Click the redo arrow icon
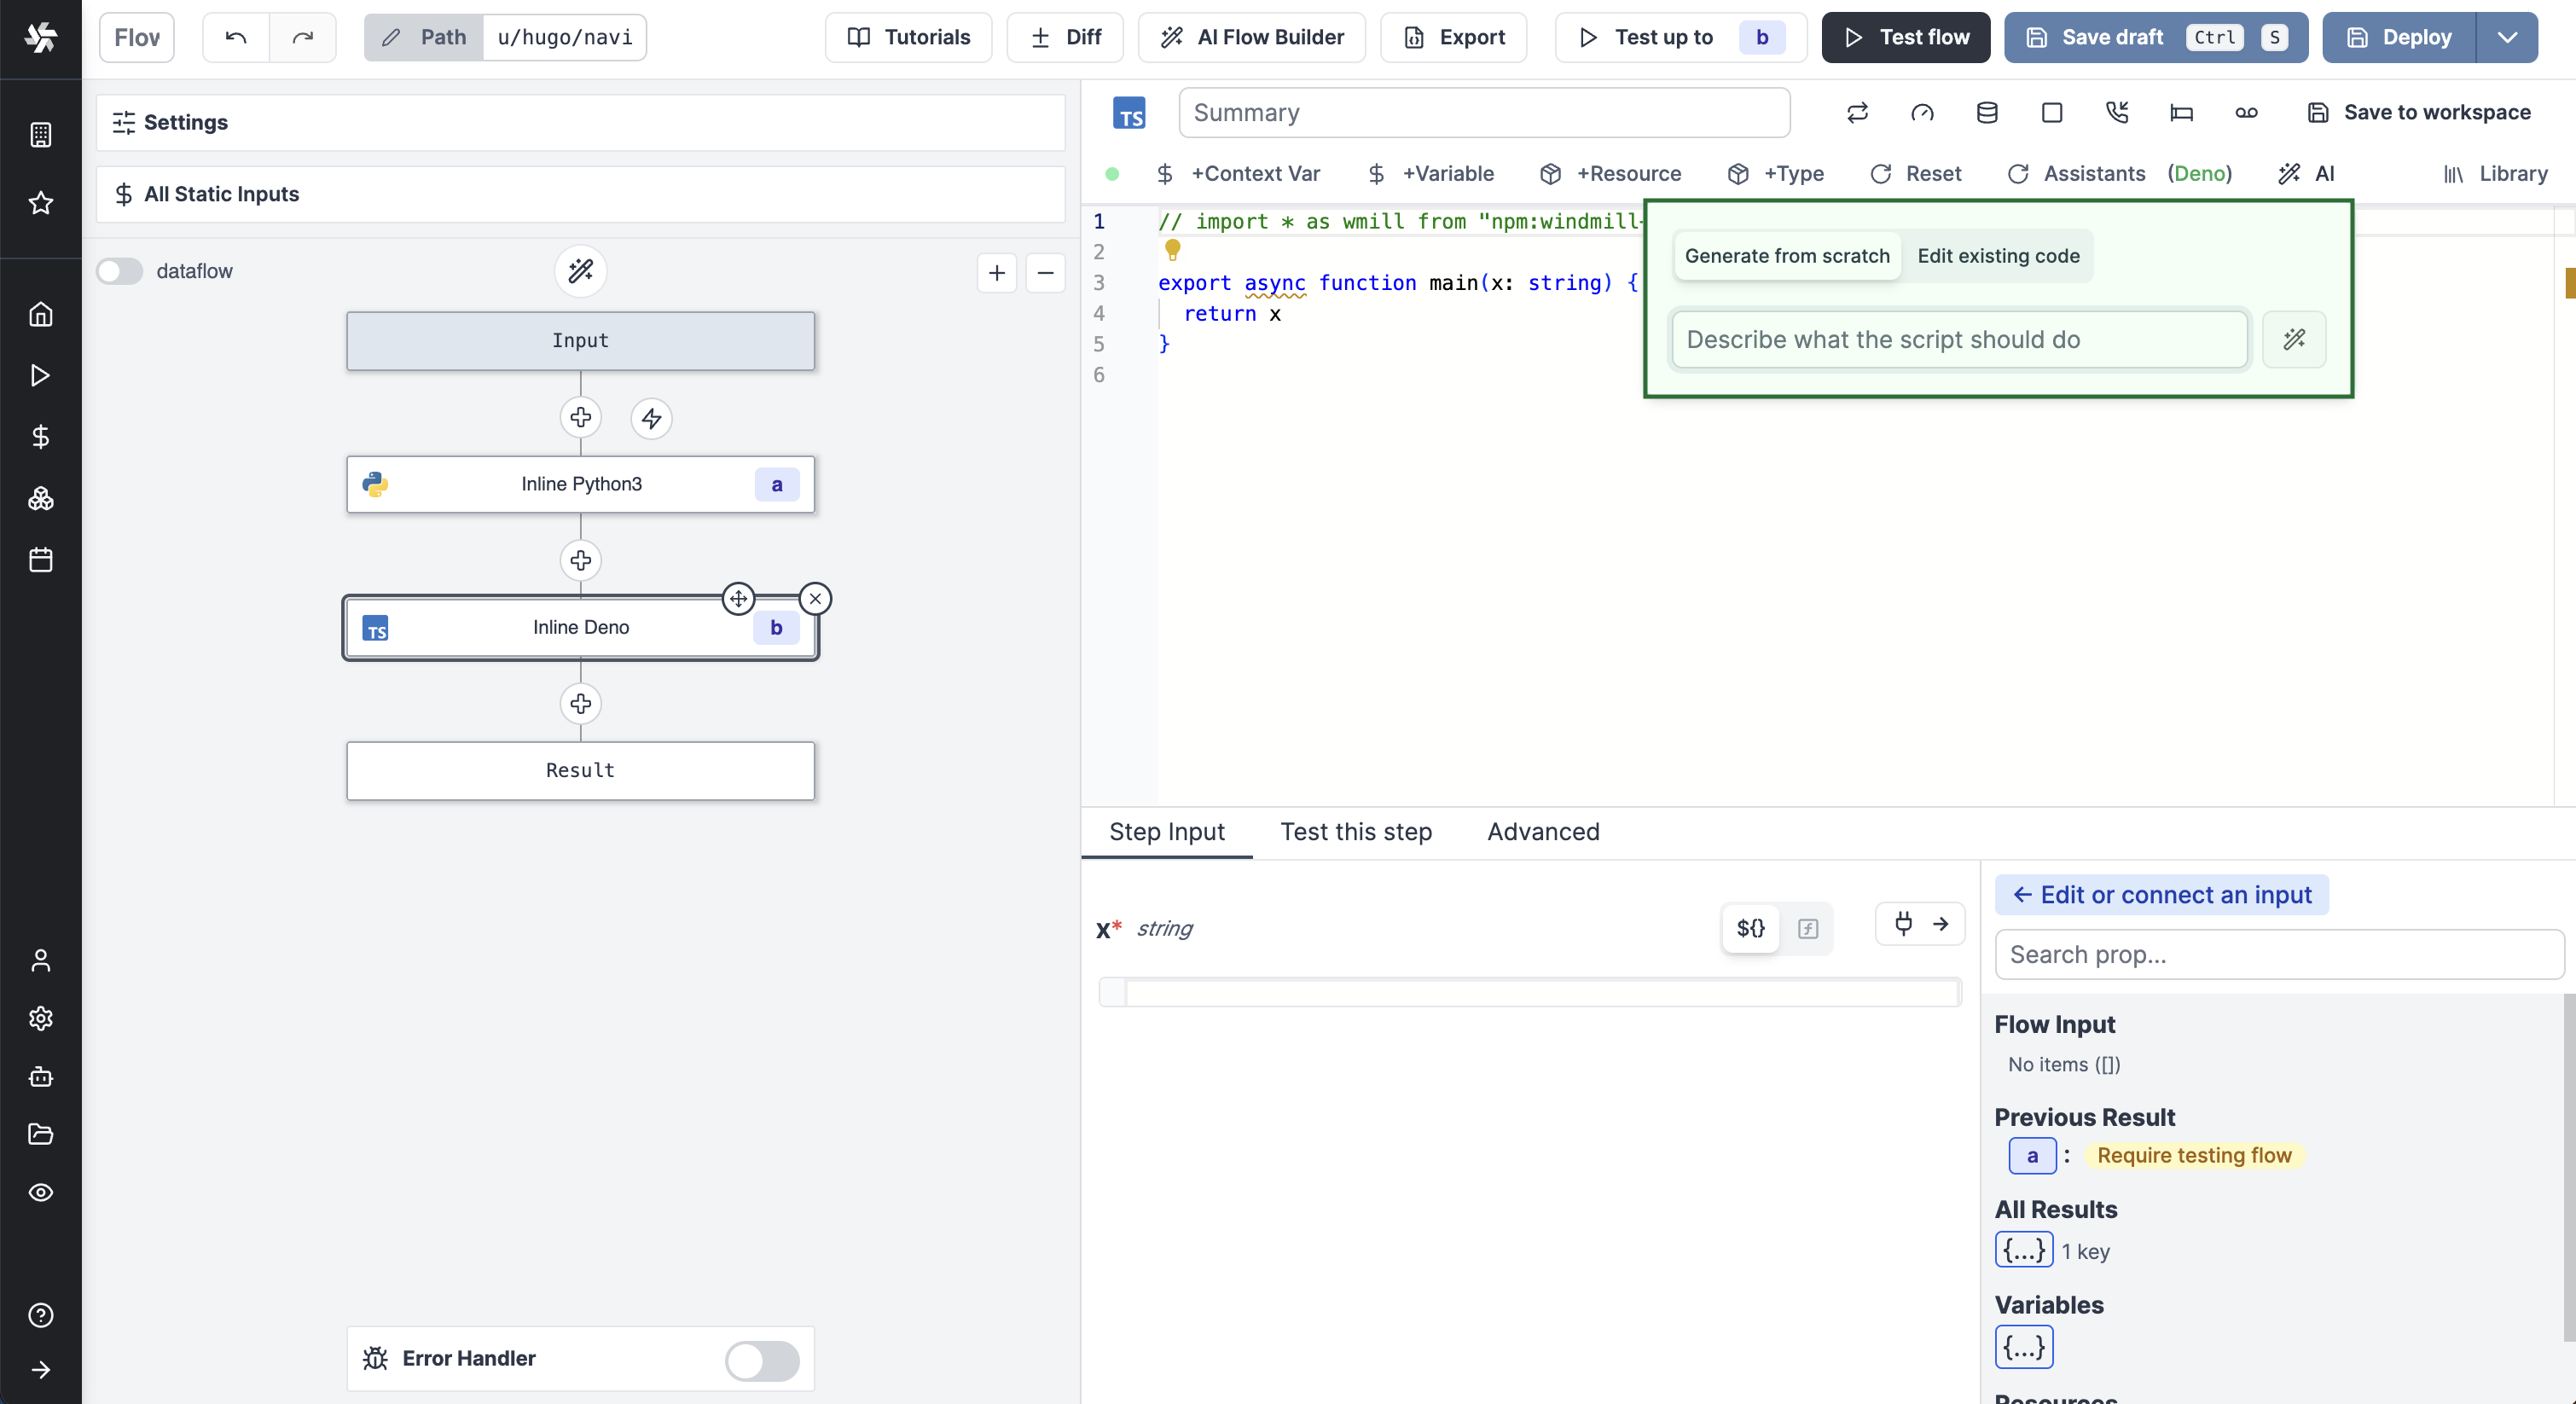 coord(302,37)
